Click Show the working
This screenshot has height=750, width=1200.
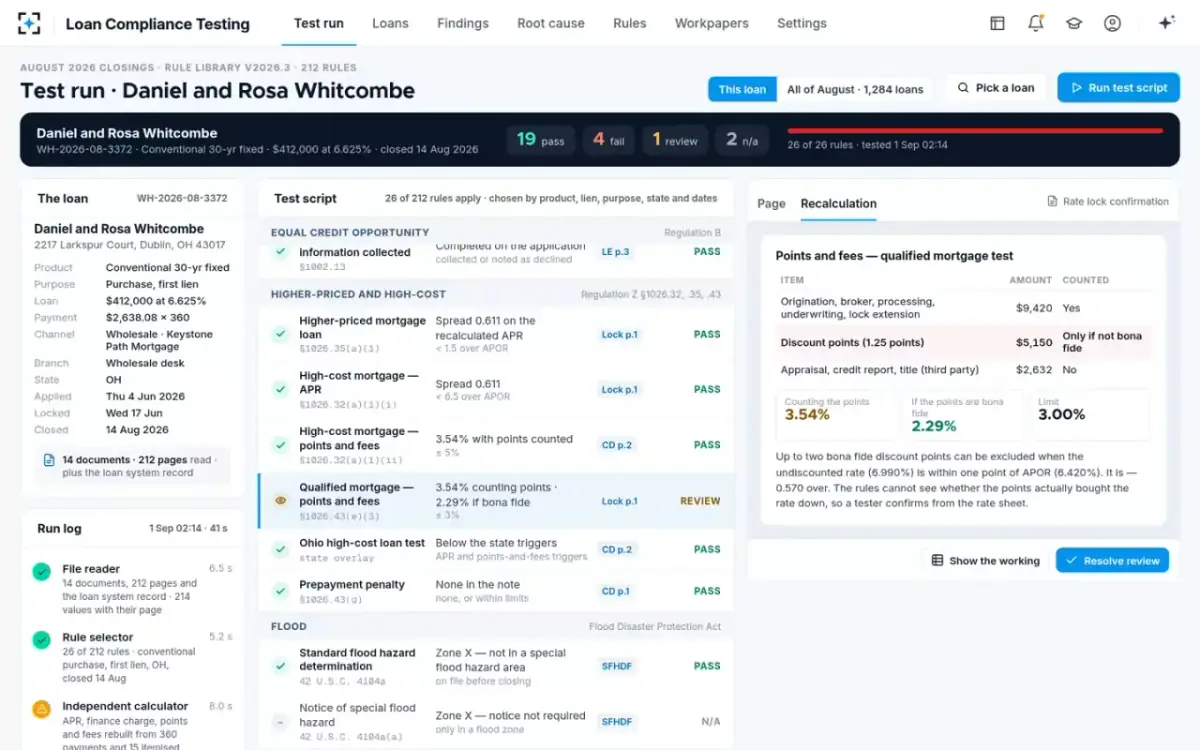coord(985,561)
